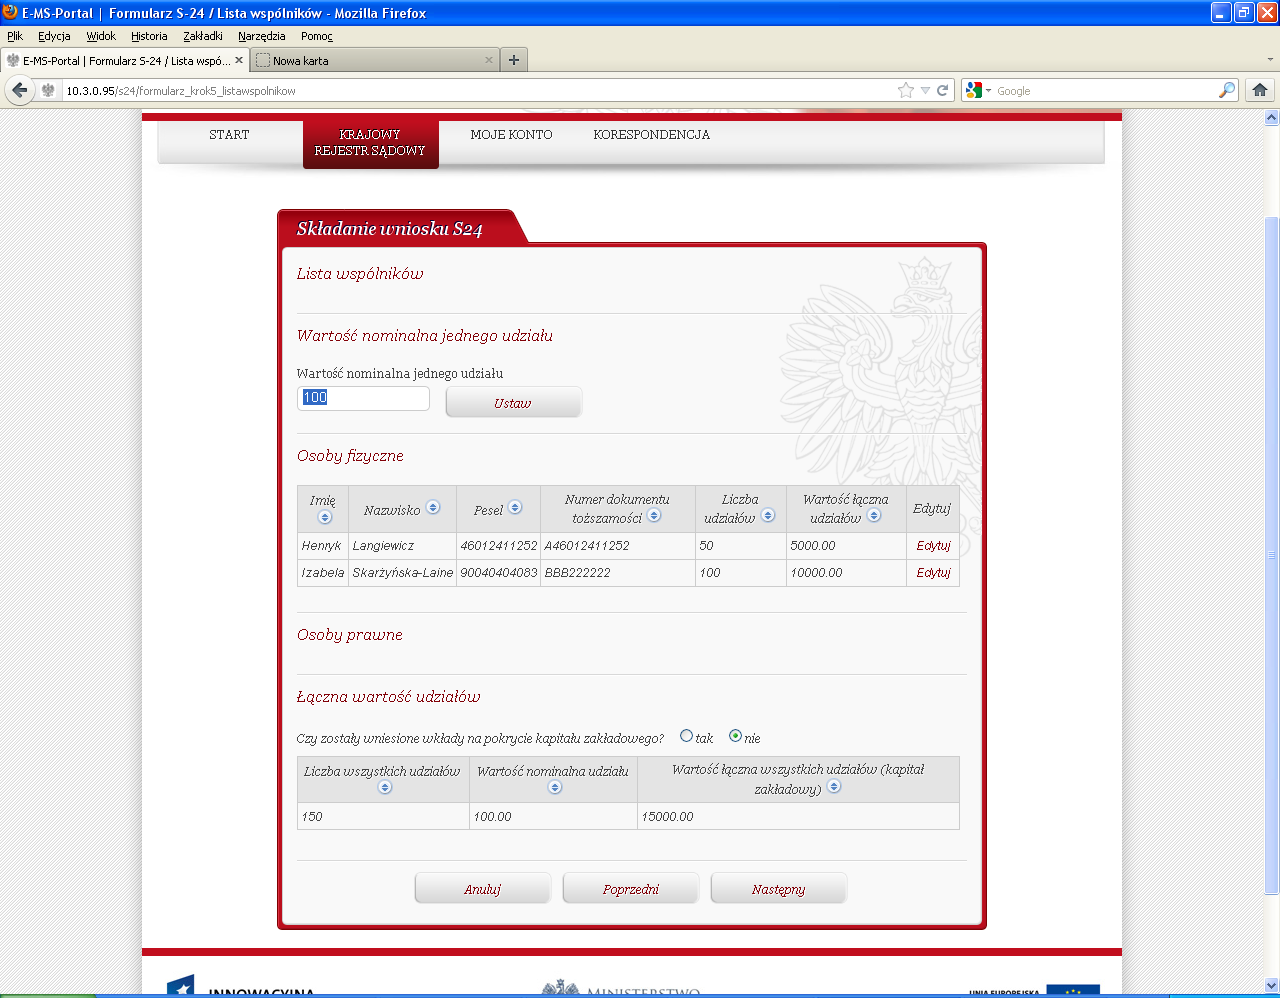
Task: Click the Następny button
Action: coord(778,889)
